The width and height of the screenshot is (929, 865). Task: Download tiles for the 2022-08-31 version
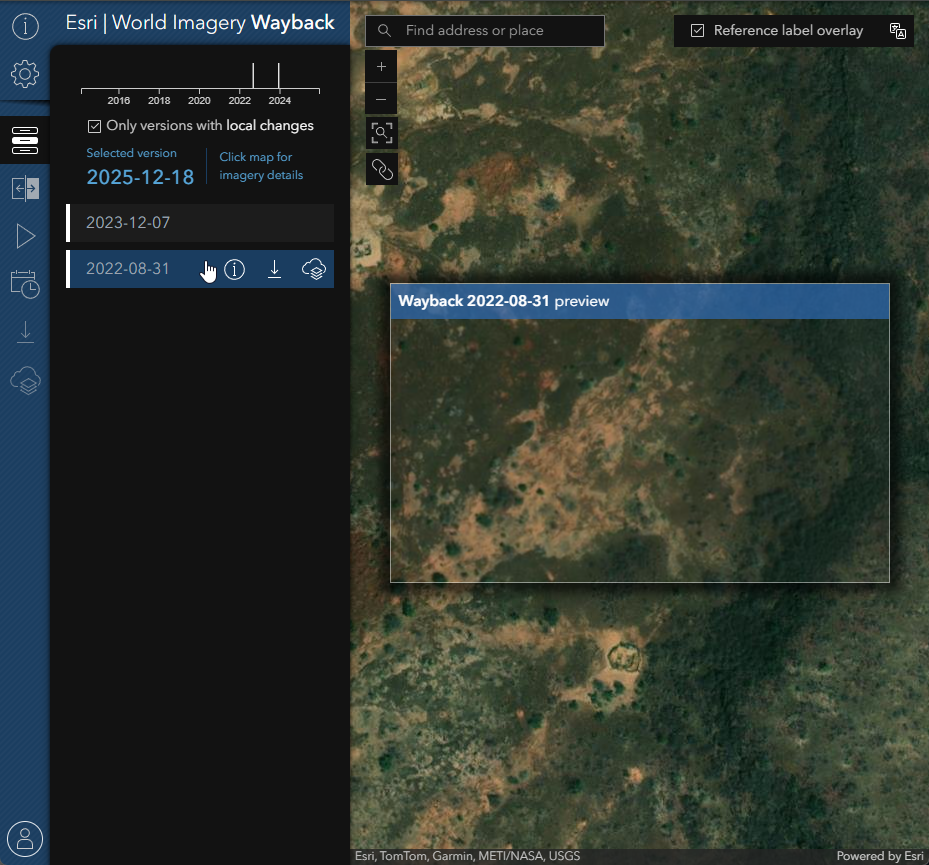tap(274, 269)
